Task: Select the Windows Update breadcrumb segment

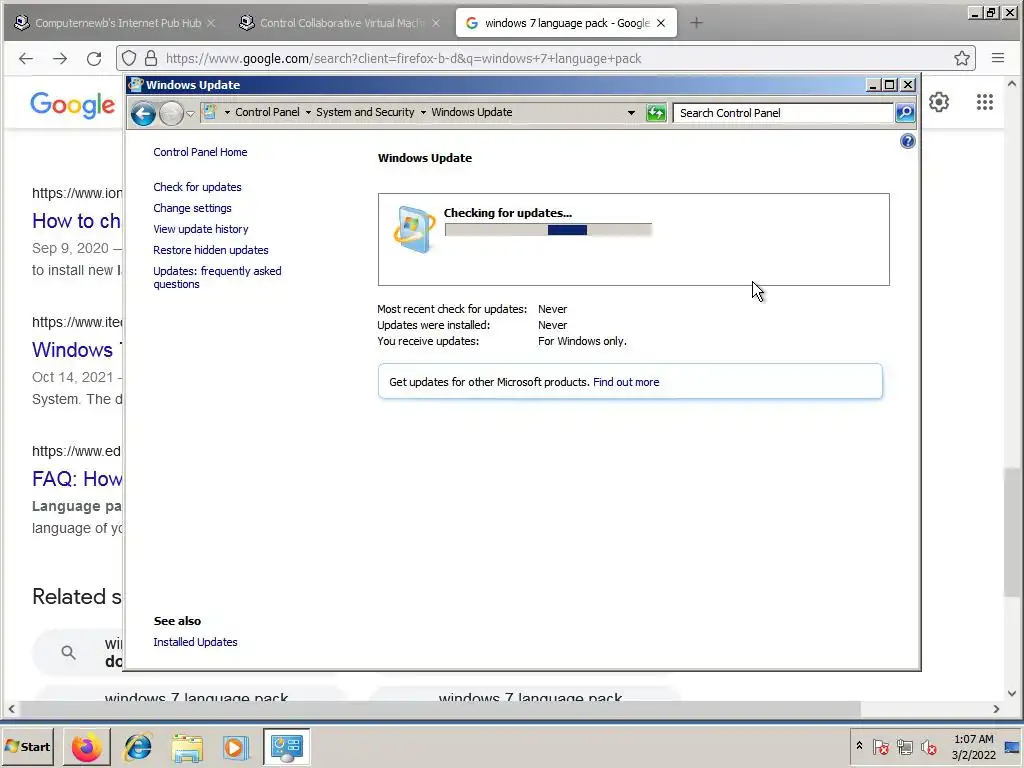Action: point(472,112)
